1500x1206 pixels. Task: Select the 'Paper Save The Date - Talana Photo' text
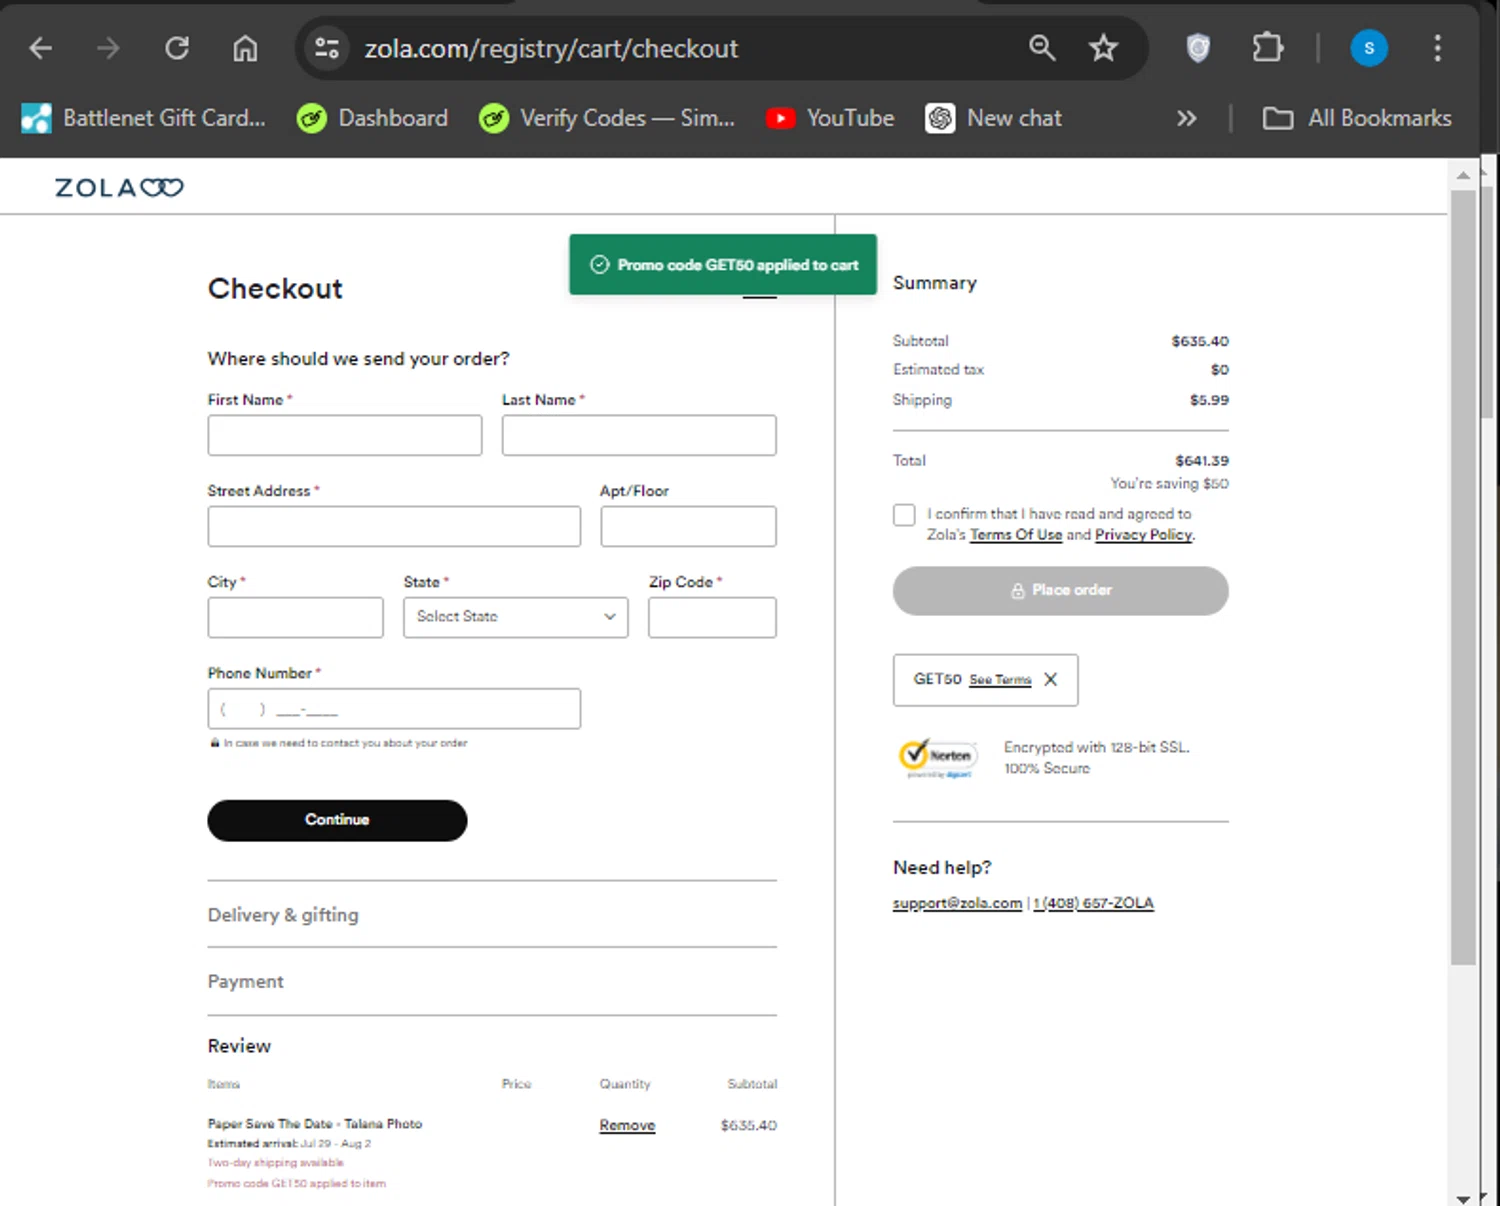click(x=315, y=1124)
